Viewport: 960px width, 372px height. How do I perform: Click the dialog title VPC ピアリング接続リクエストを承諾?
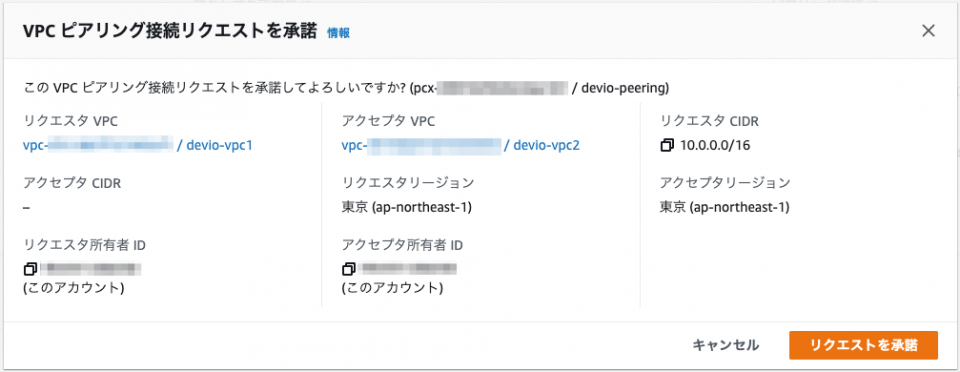pos(170,32)
